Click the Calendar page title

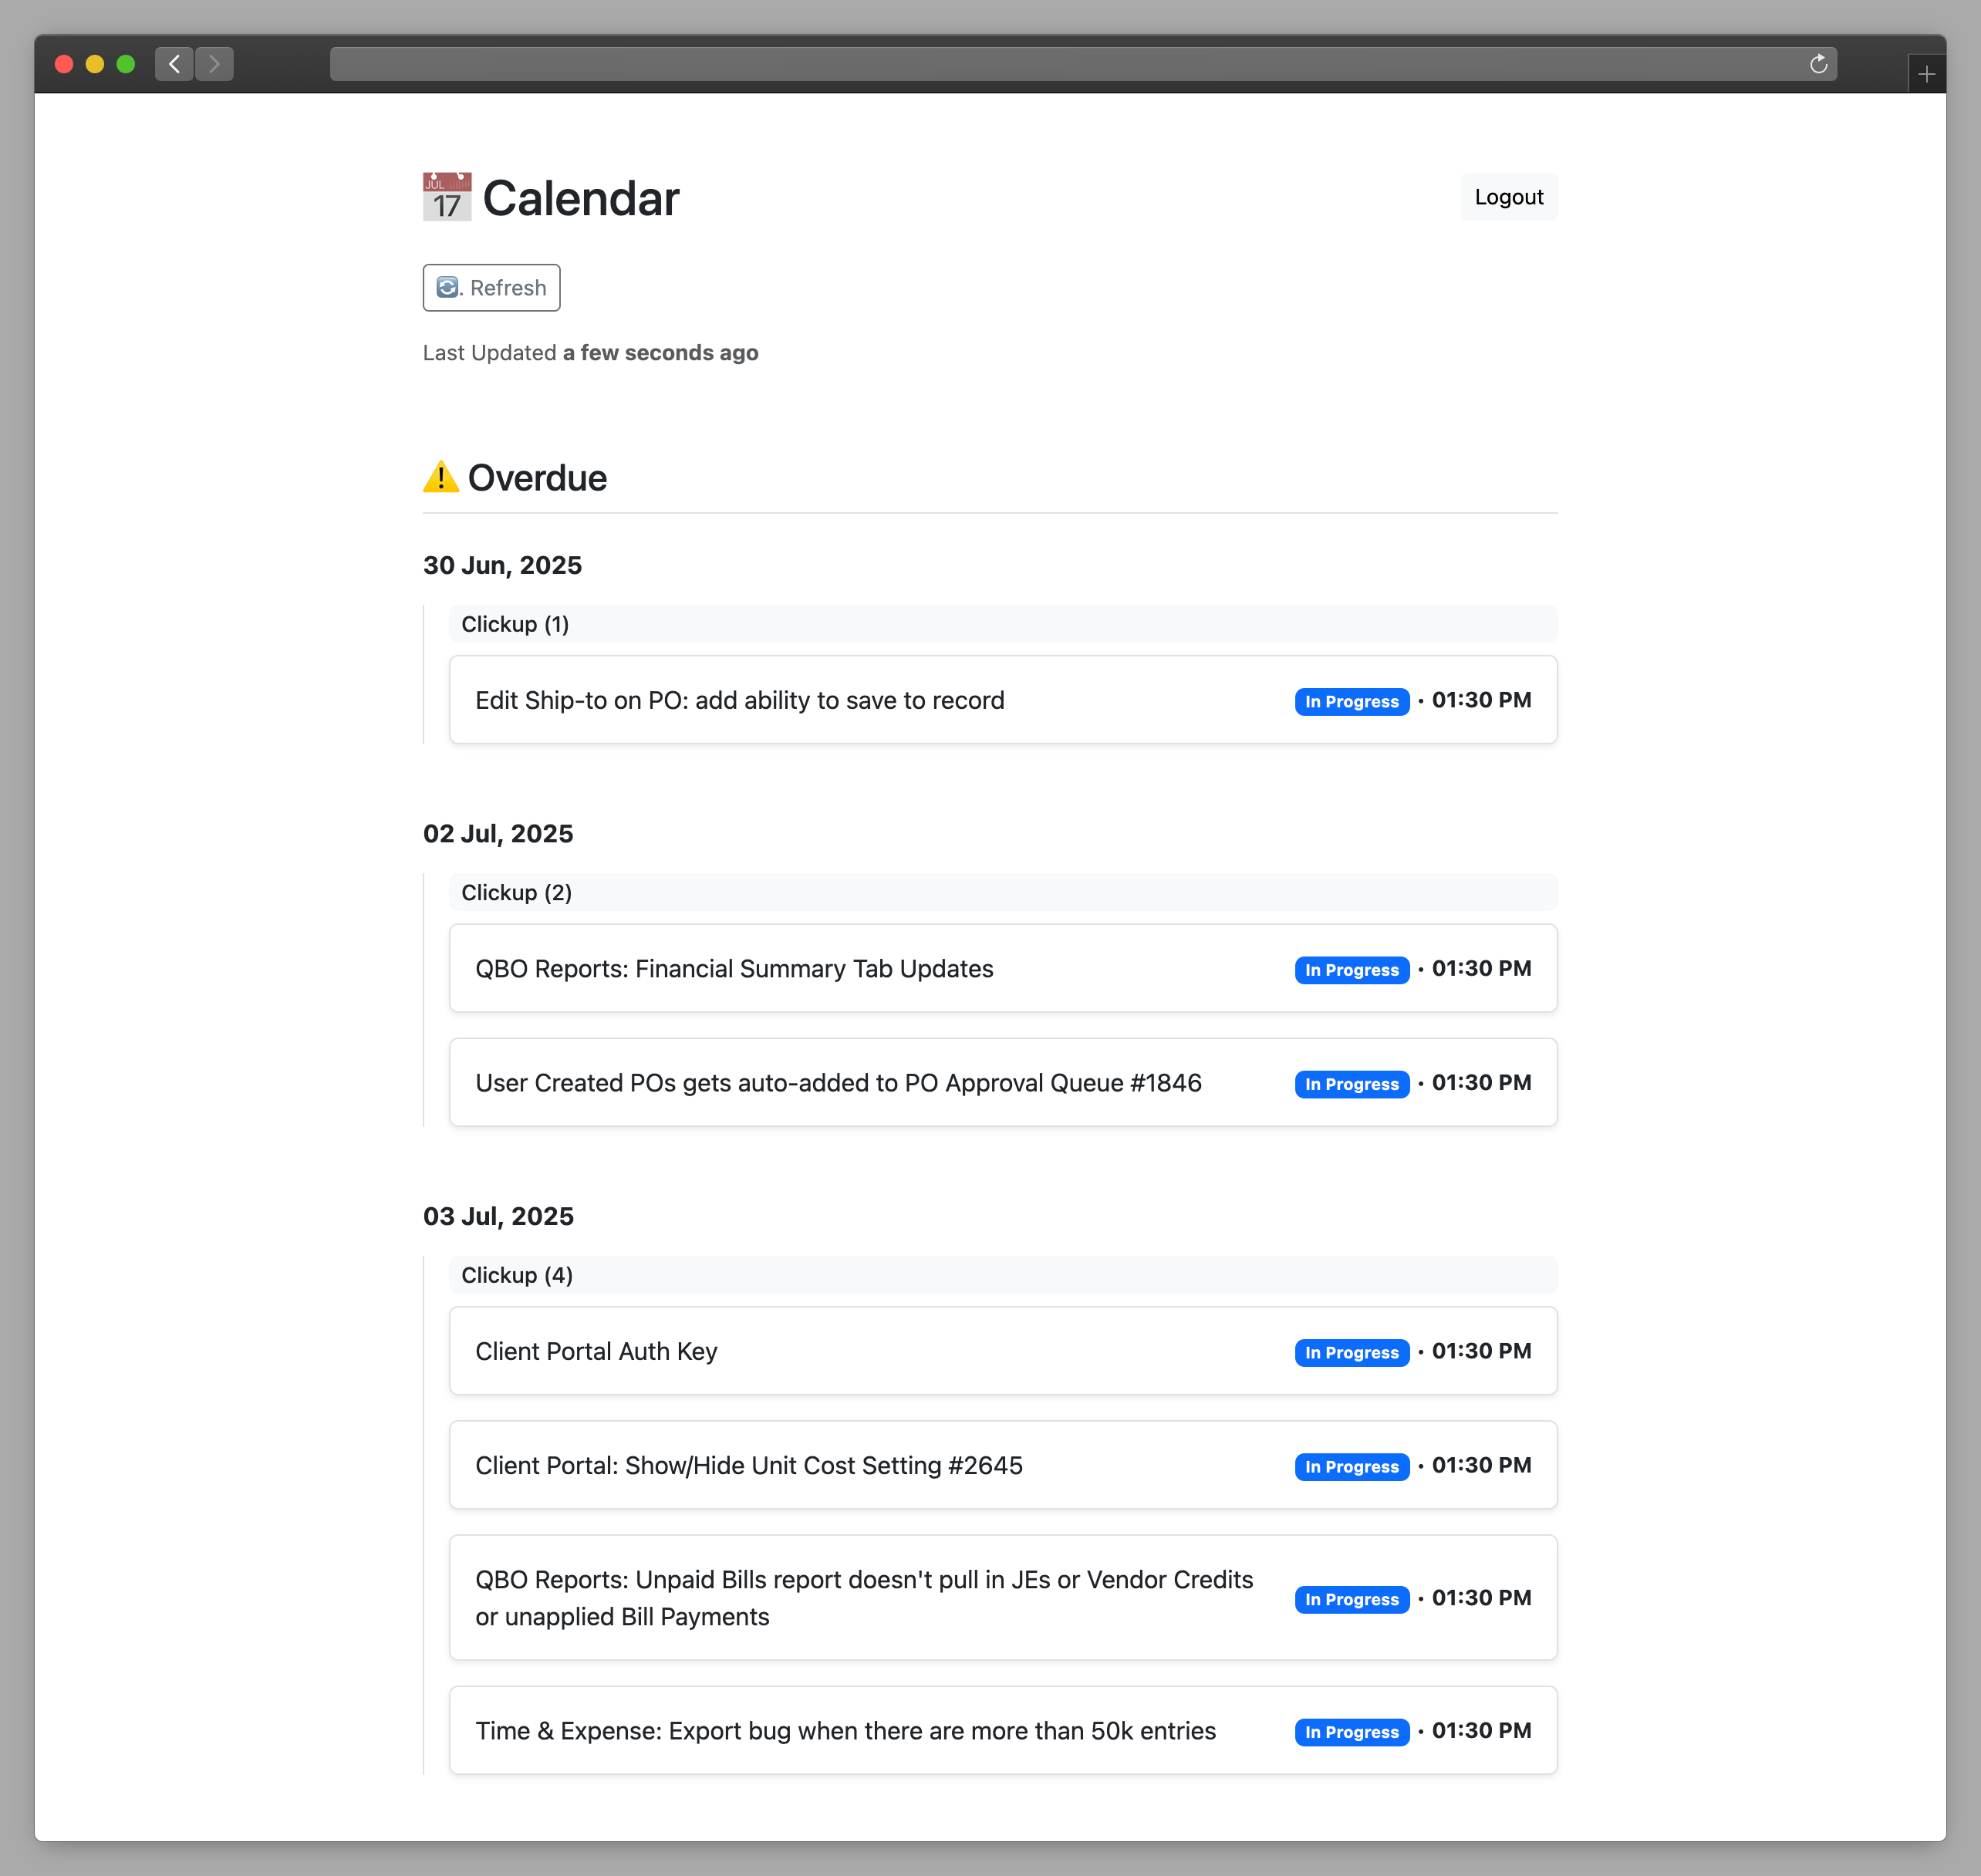[581, 198]
